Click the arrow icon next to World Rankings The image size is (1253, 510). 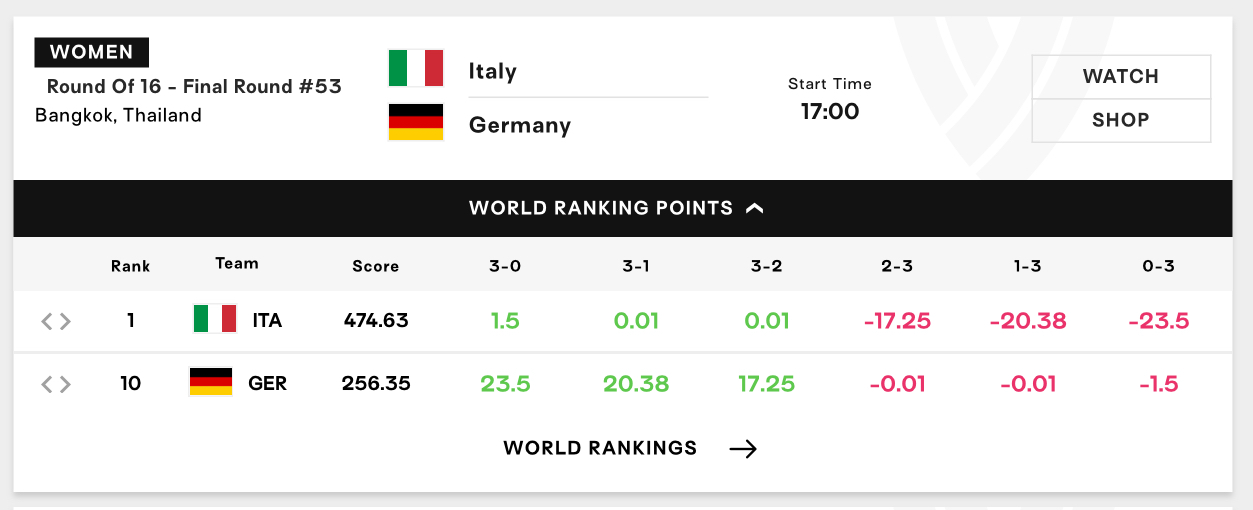(743, 449)
